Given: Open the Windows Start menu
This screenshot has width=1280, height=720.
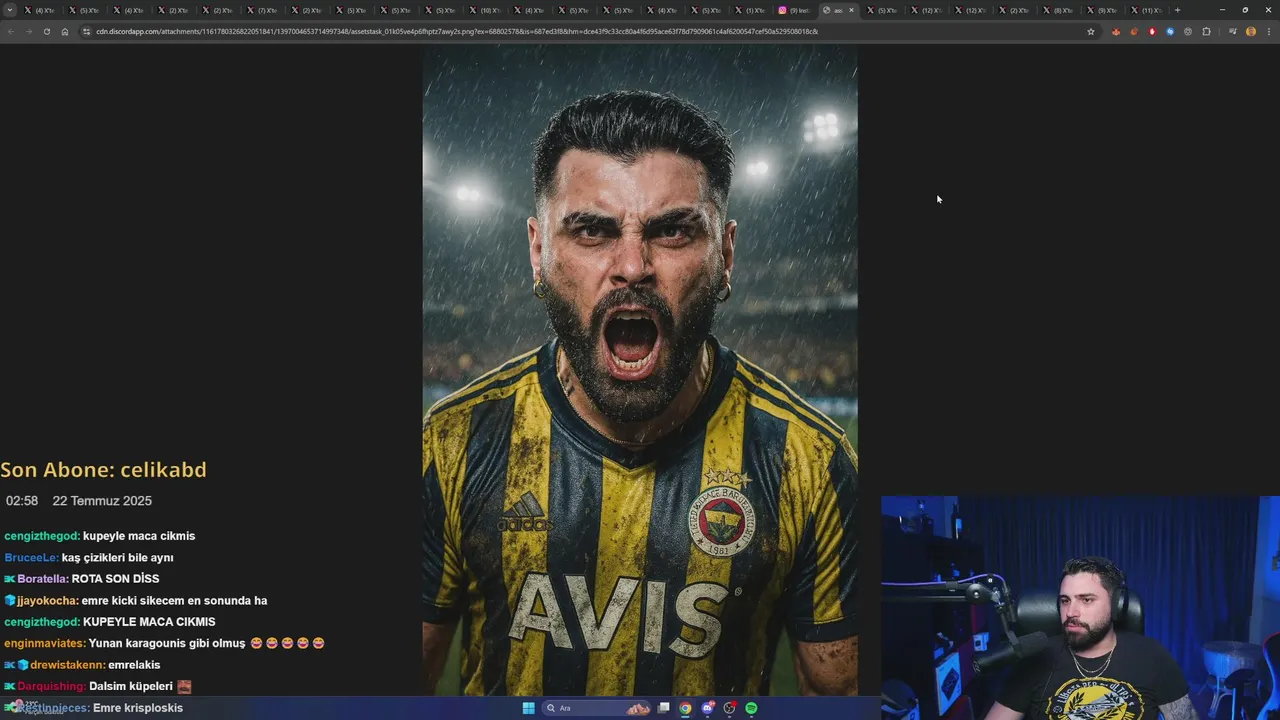Looking at the screenshot, I should click(528, 708).
